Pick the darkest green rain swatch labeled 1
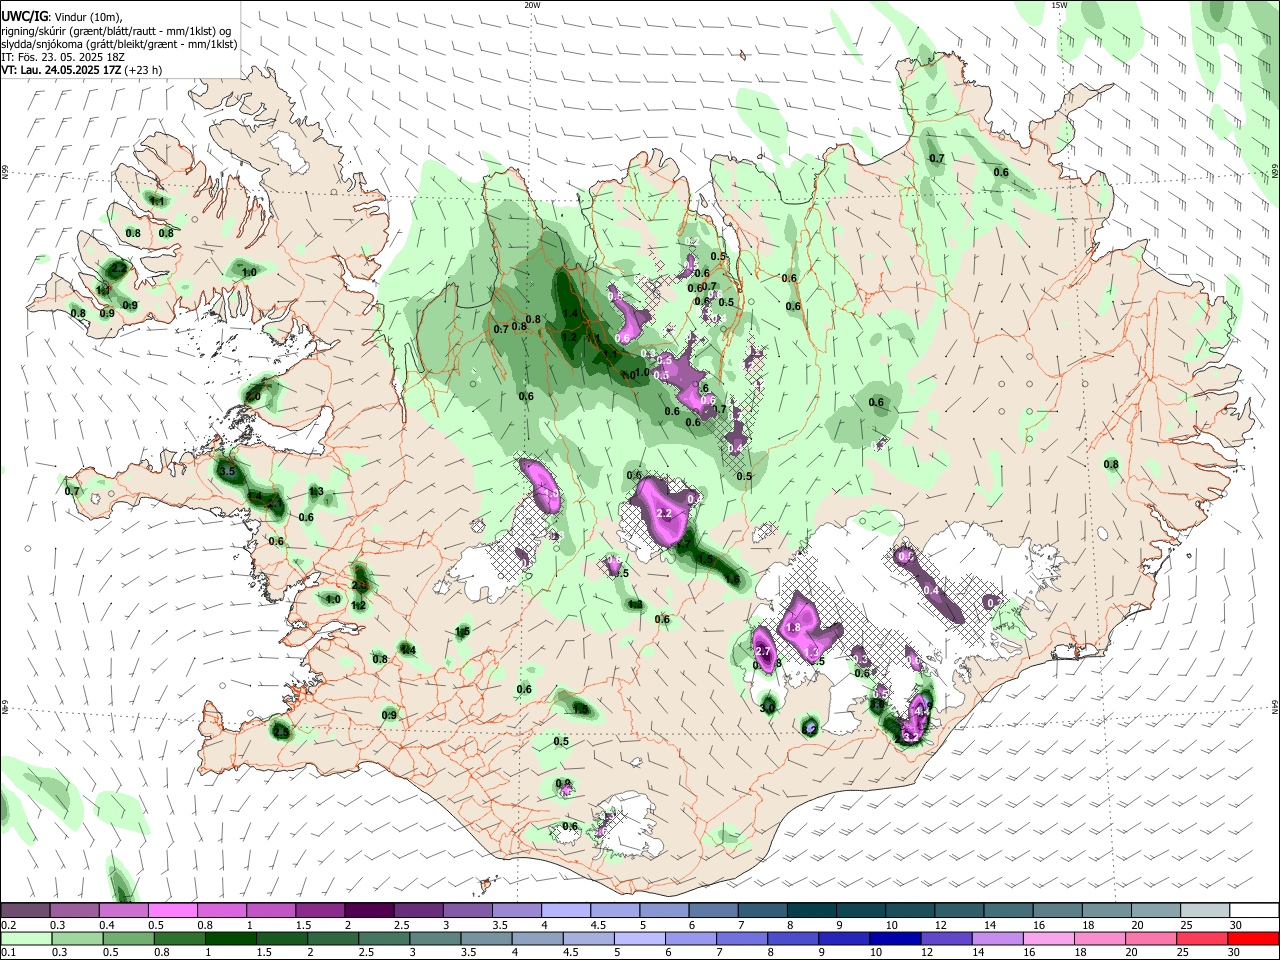Screen dimensions: 1280x960 point(230,938)
